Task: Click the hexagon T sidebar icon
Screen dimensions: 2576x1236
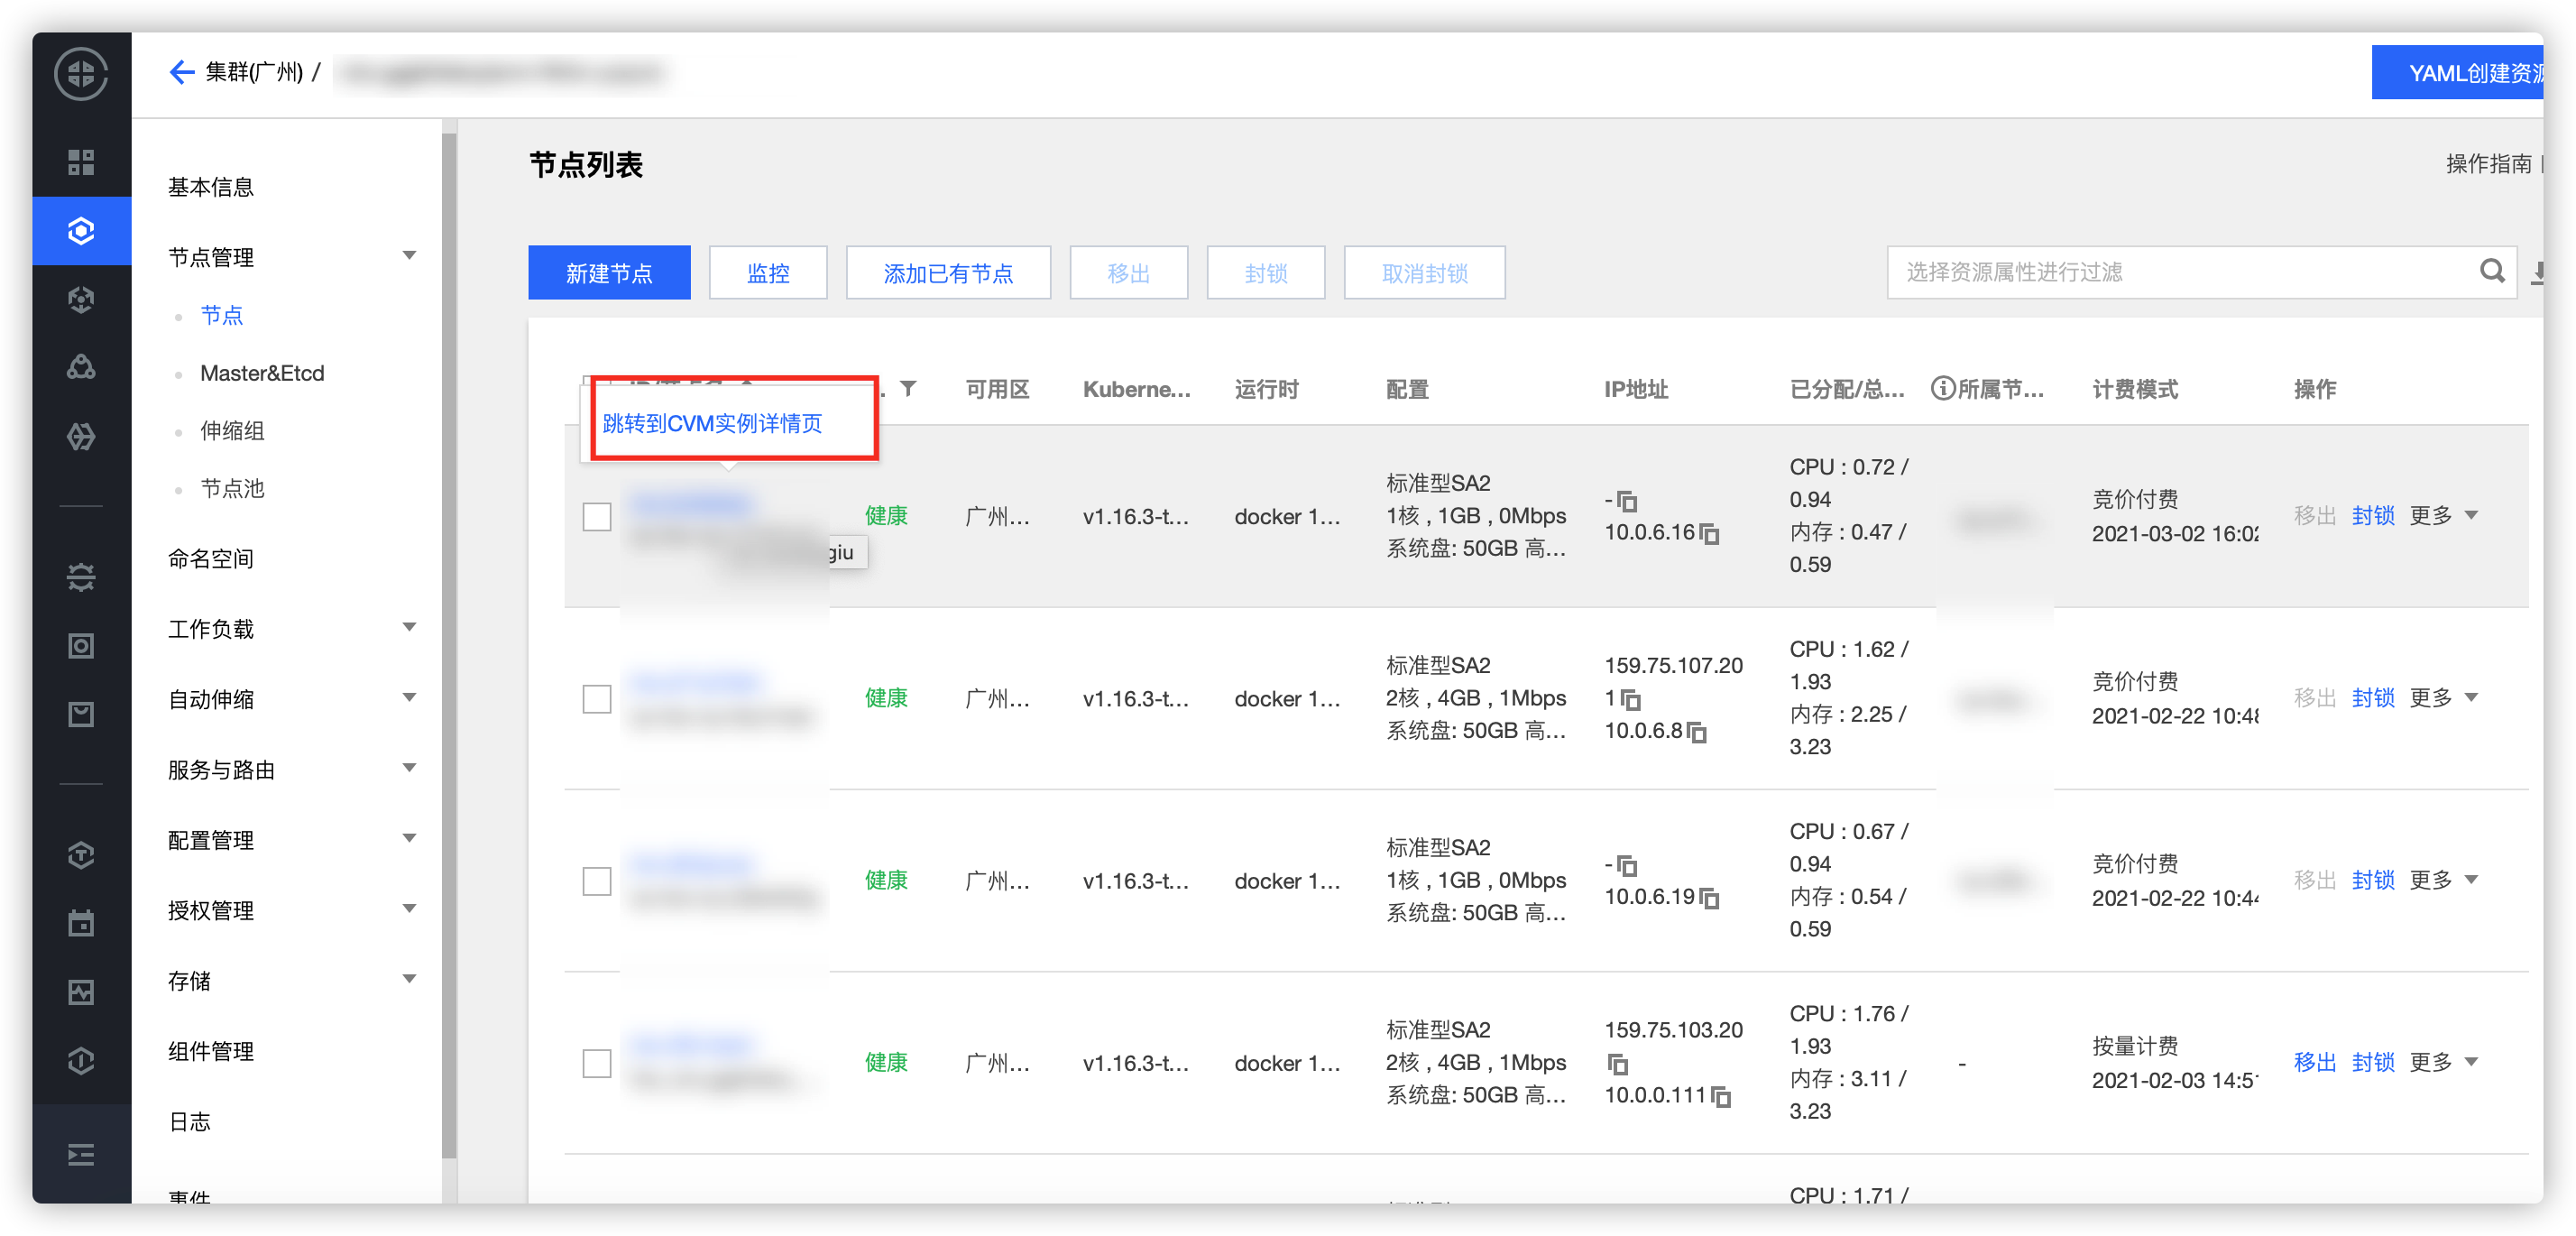Action: pyautogui.click(x=81, y=855)
